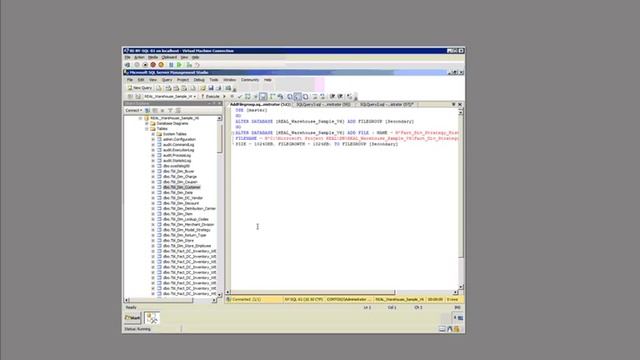Click the query editor horizontal scrollbar
Image resolution: width=640 pixels, height=360 pixels.
[x=342, y=292]
